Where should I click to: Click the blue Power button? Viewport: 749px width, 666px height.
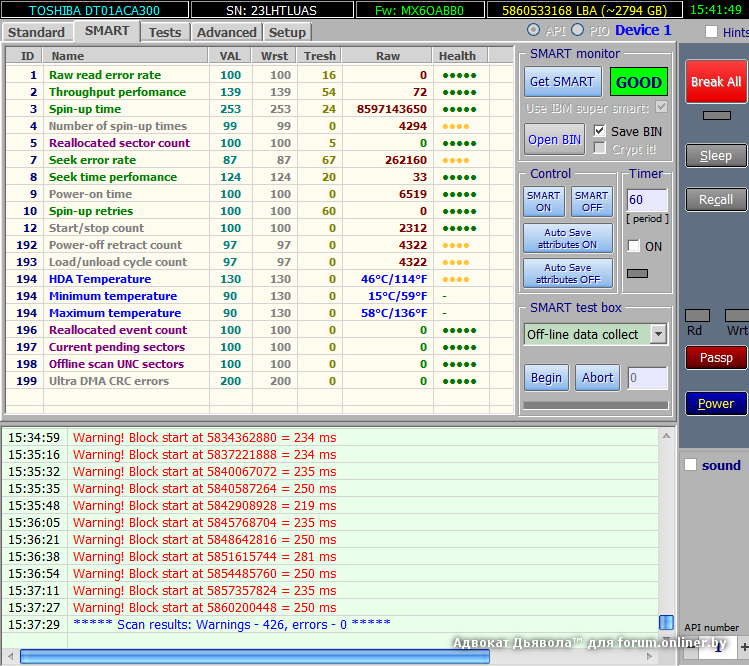tap(715, 403)
